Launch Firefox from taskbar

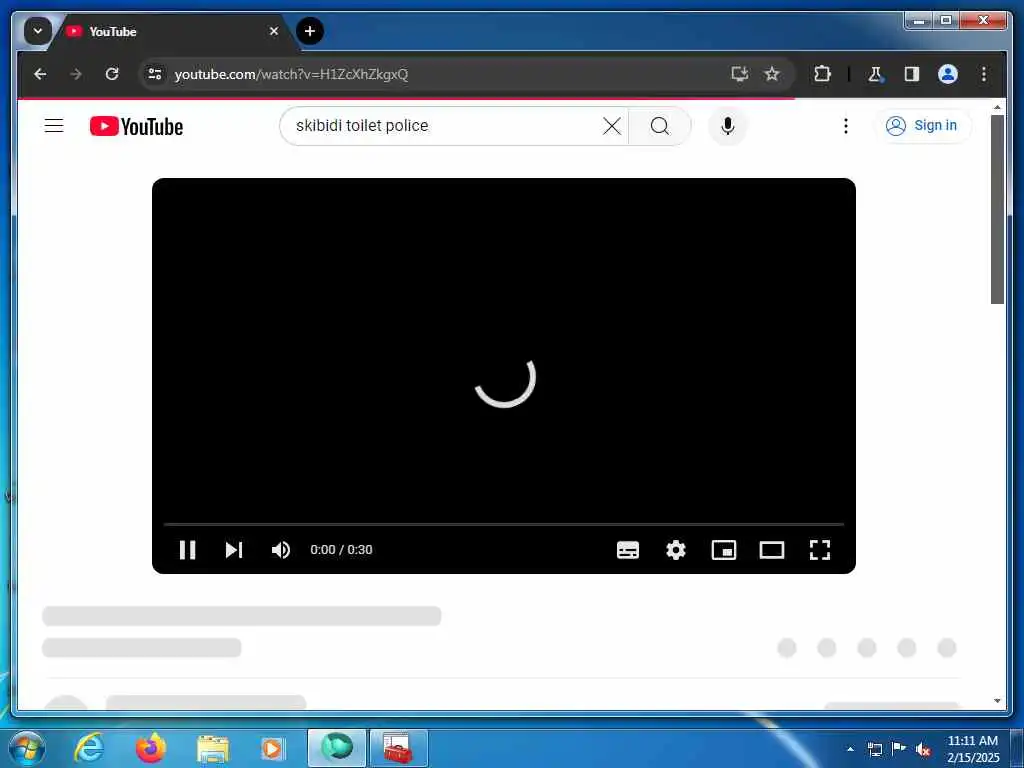click(x=151, y=748)
